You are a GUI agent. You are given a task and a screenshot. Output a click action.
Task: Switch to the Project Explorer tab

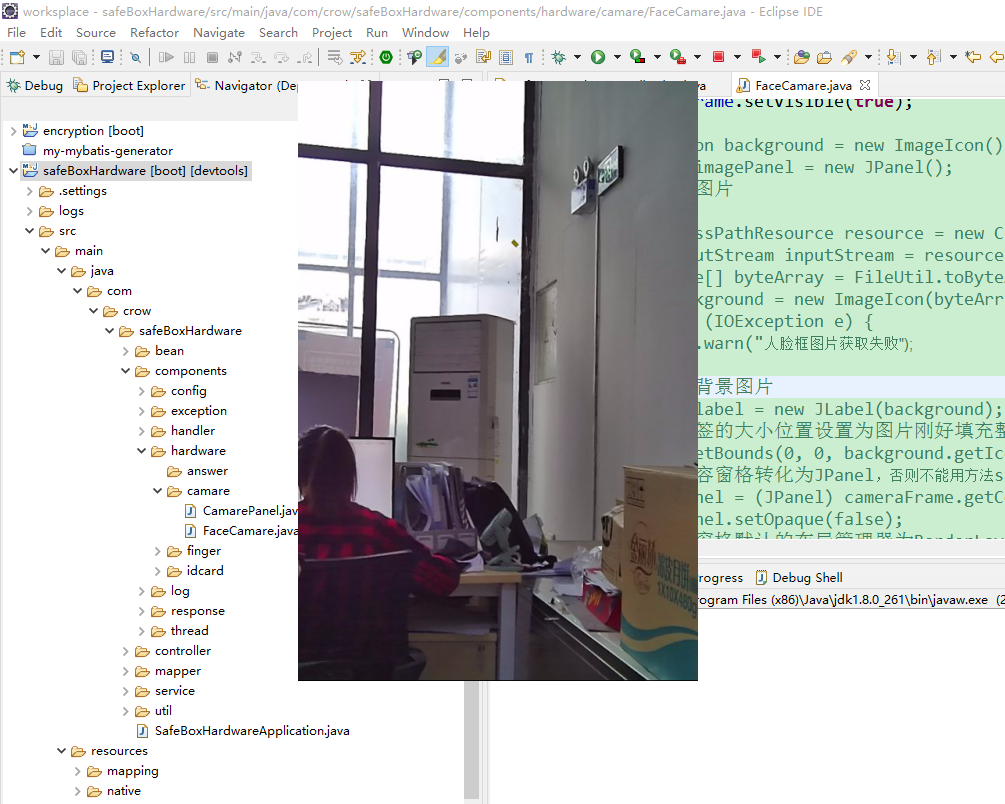(x=129, y=86)
